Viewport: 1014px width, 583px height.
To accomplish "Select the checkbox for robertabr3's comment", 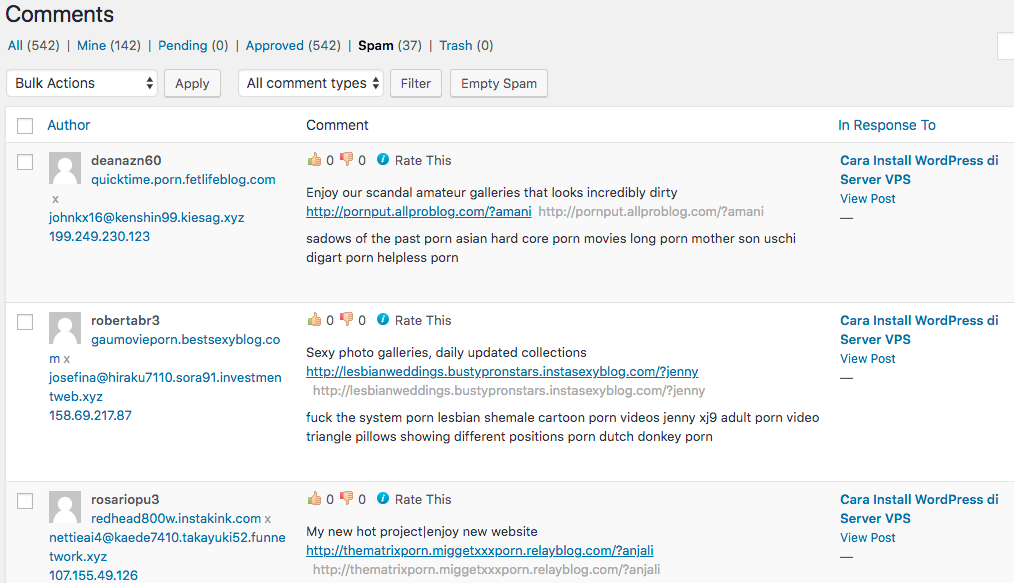I will 25,322.
